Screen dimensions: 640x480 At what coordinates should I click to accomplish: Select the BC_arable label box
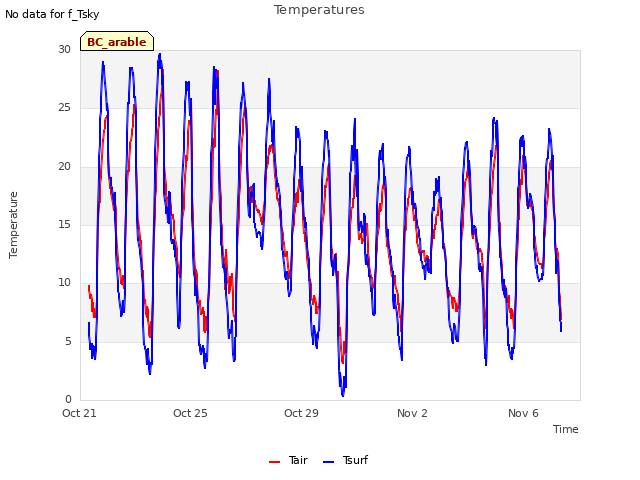pyautogui.click(x=117, y=41)
